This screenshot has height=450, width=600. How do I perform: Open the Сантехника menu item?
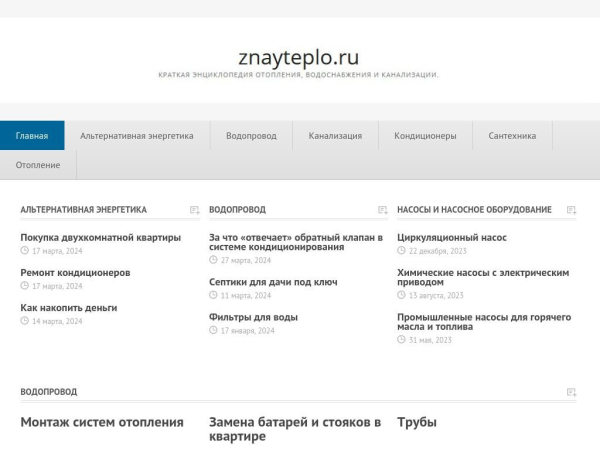[512, 135]
